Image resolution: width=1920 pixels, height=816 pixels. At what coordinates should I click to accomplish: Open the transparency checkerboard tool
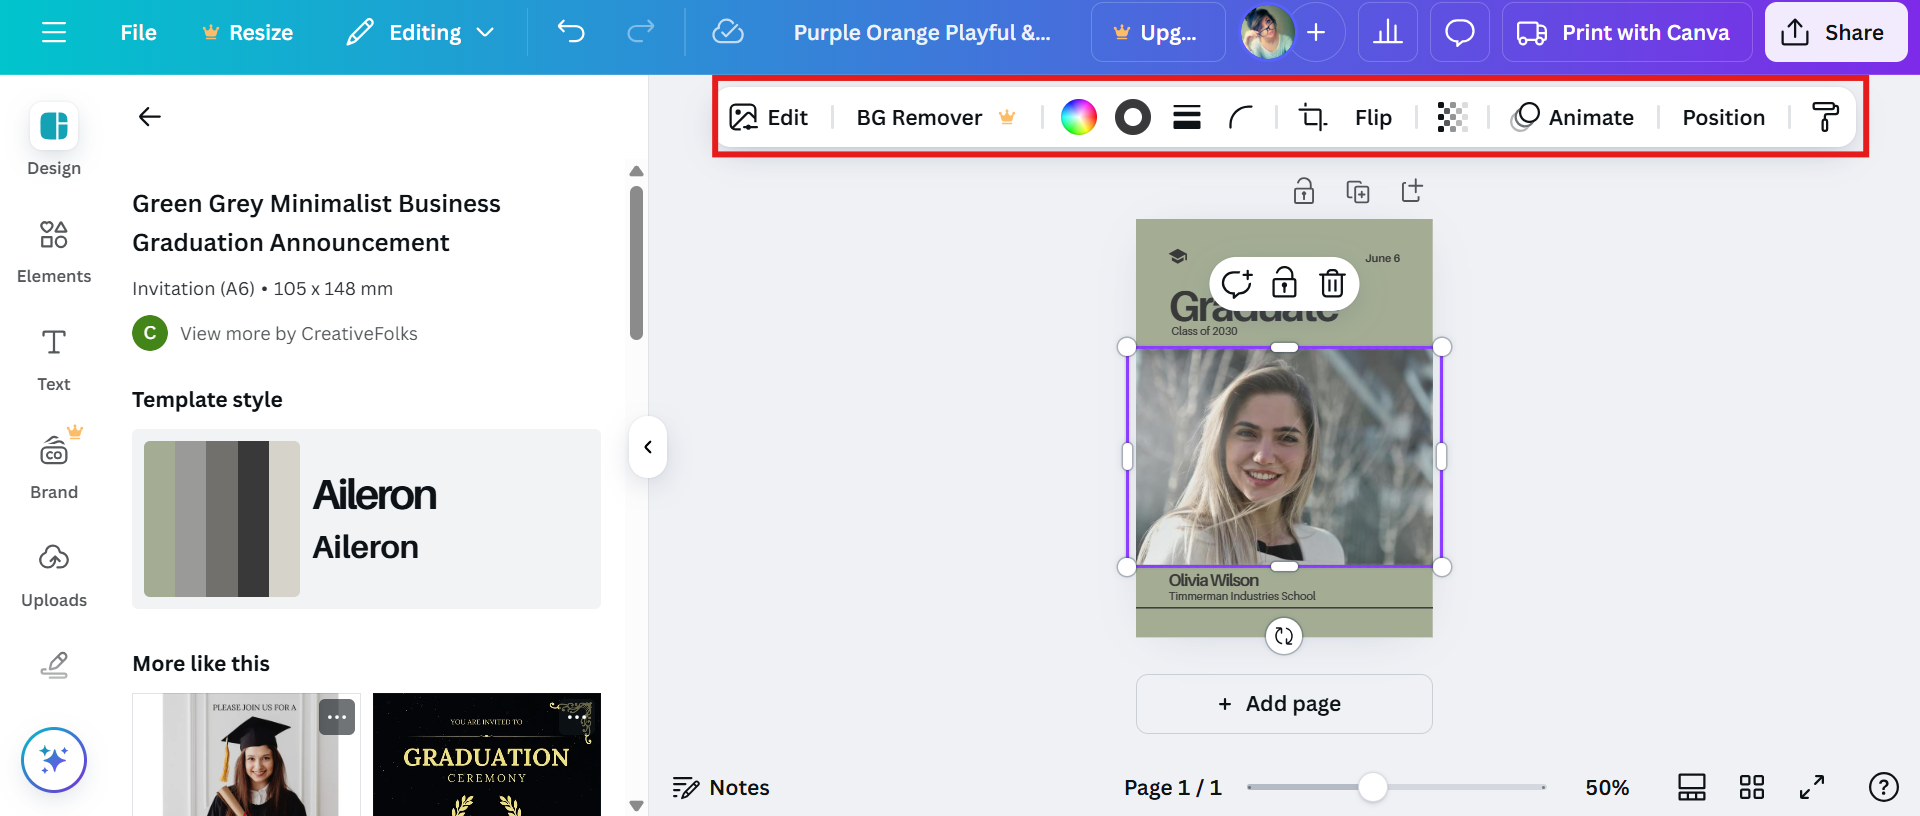click(x=1452, y=118)
